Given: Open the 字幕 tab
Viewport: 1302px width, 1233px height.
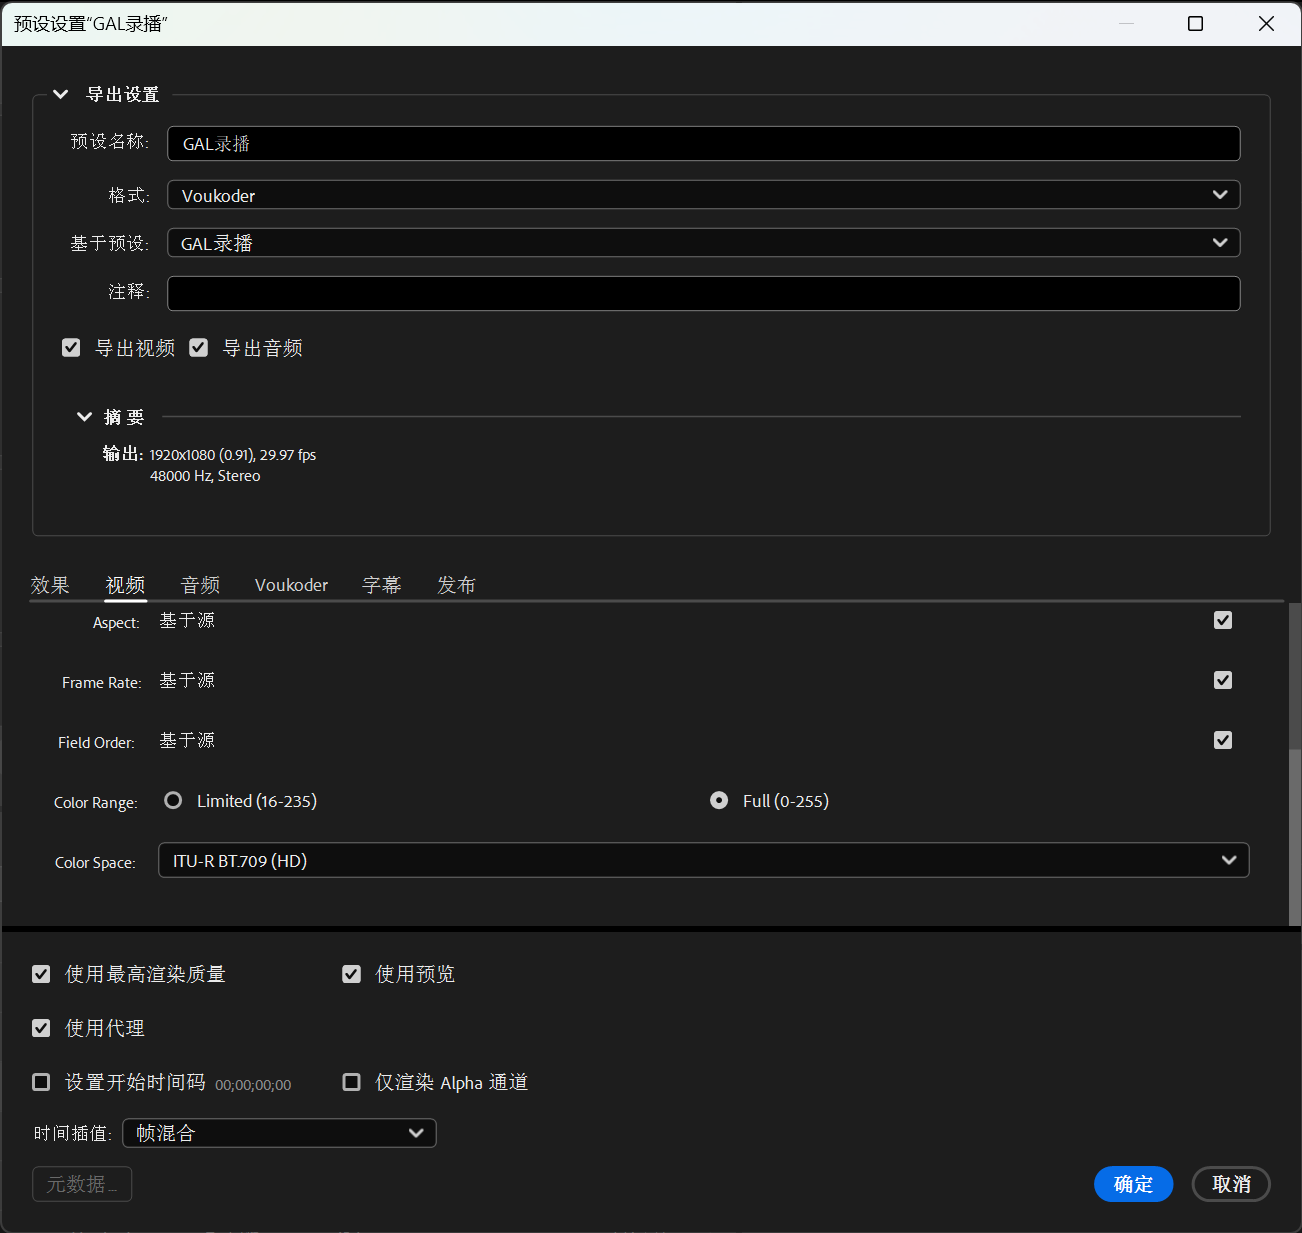Looking at the screenshot, I should tap(381, 585).
